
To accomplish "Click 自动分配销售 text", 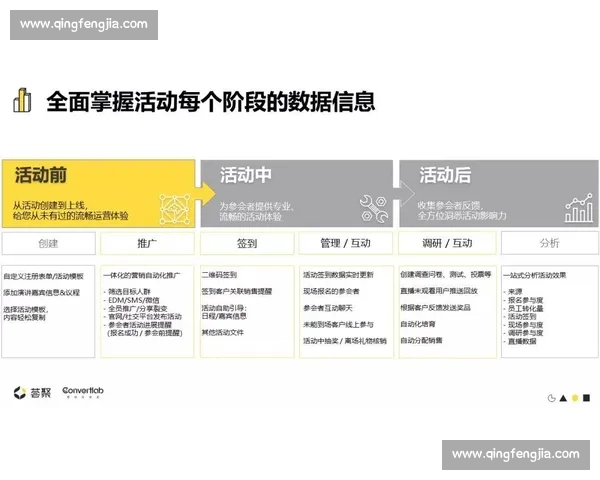I will [x=421, y=340].
